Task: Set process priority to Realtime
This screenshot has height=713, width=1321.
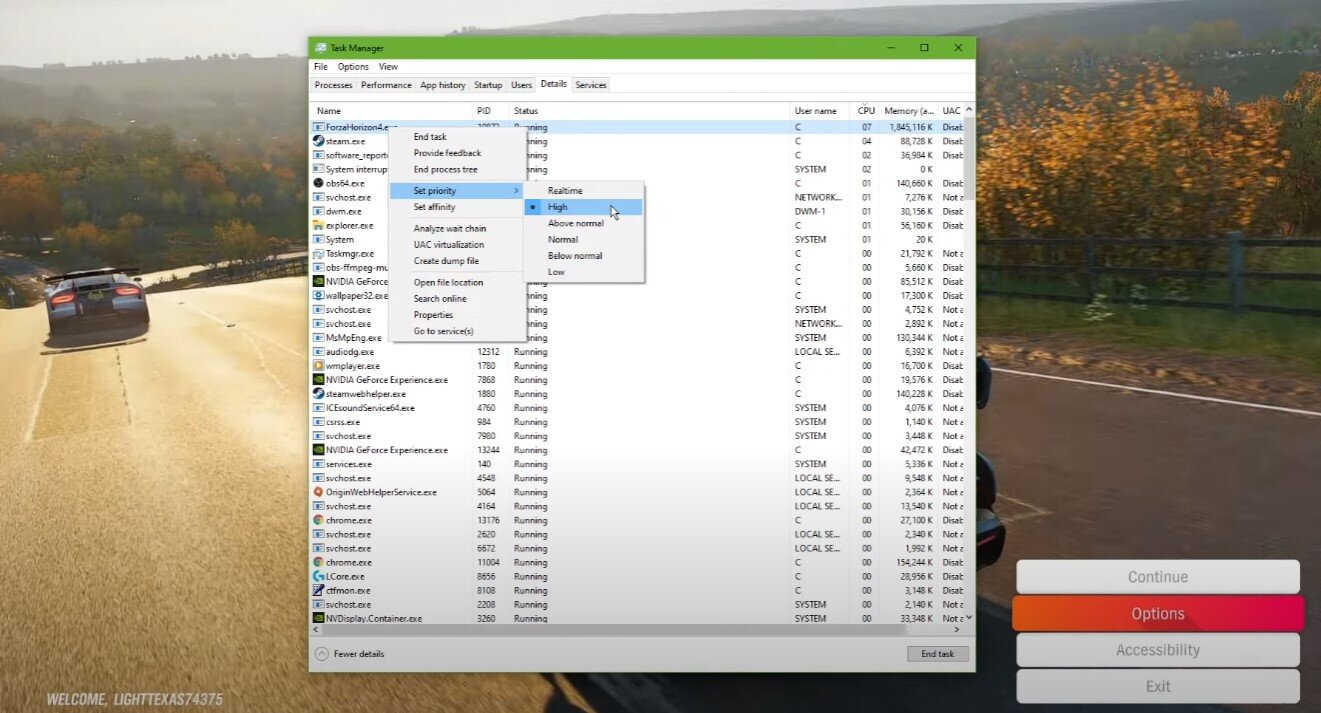Action: (x=565, y=191)
